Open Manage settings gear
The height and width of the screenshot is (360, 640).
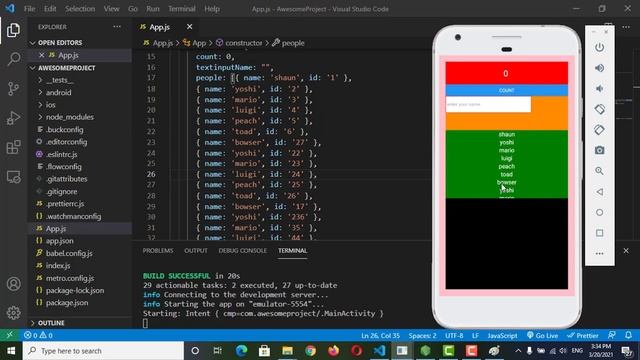click(13, 313)
